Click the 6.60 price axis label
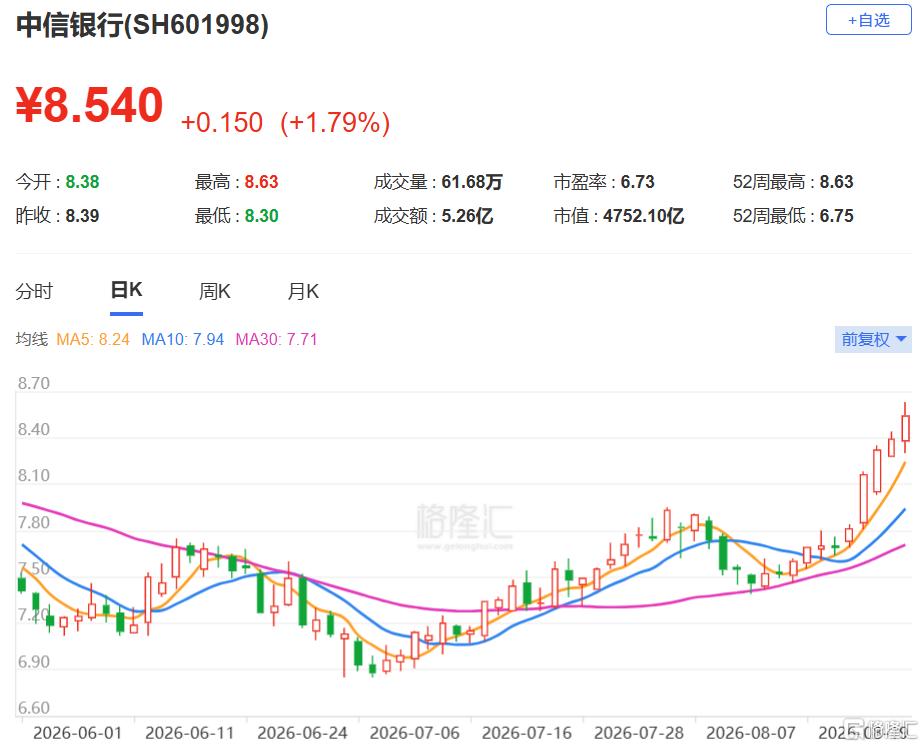 34,708
